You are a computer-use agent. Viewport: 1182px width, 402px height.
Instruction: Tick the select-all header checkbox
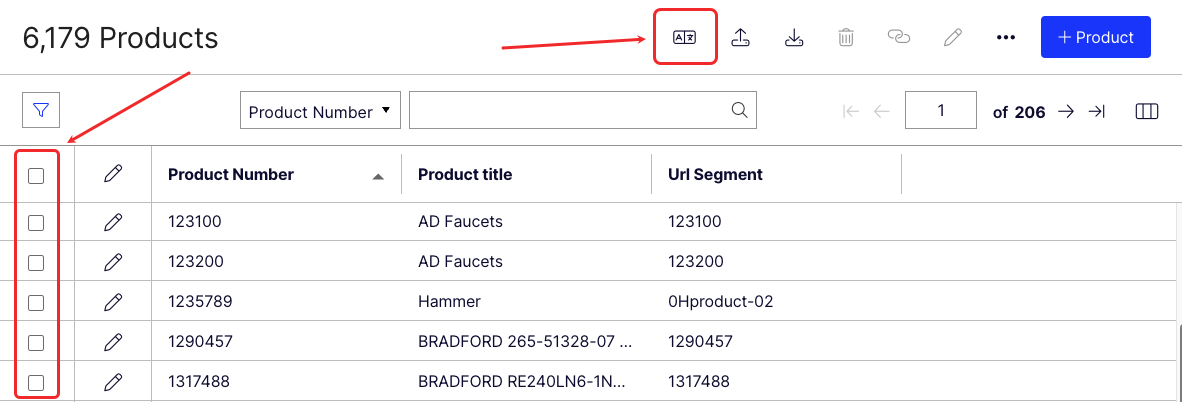point(36,175)
